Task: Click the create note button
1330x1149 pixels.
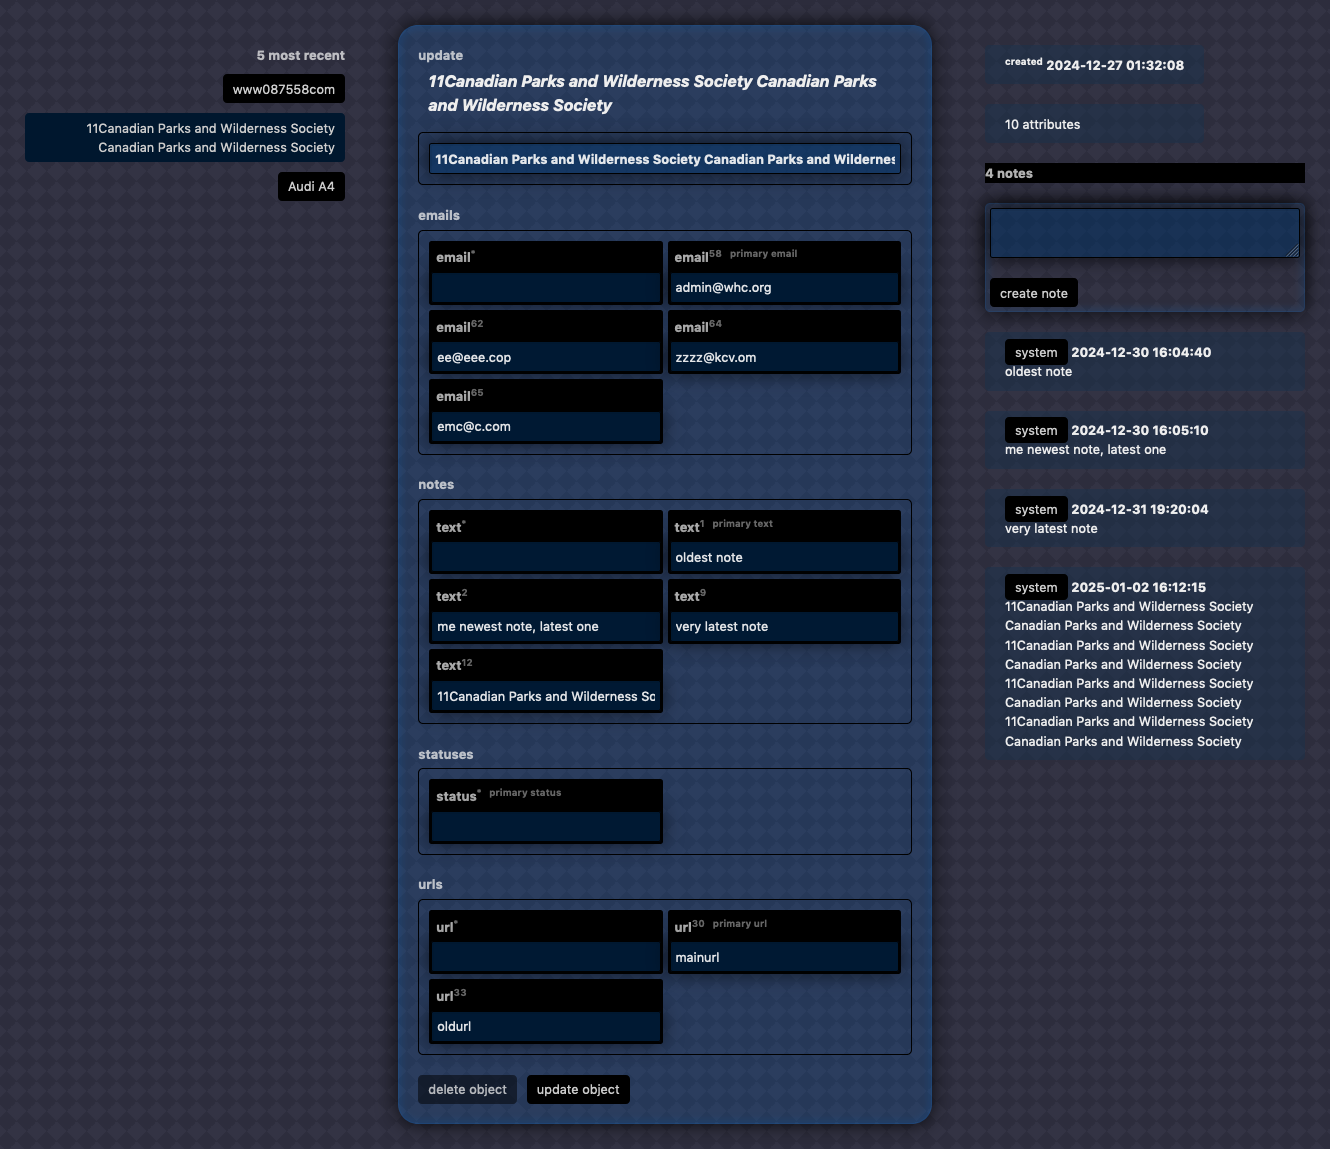Action: point(1034,293)
